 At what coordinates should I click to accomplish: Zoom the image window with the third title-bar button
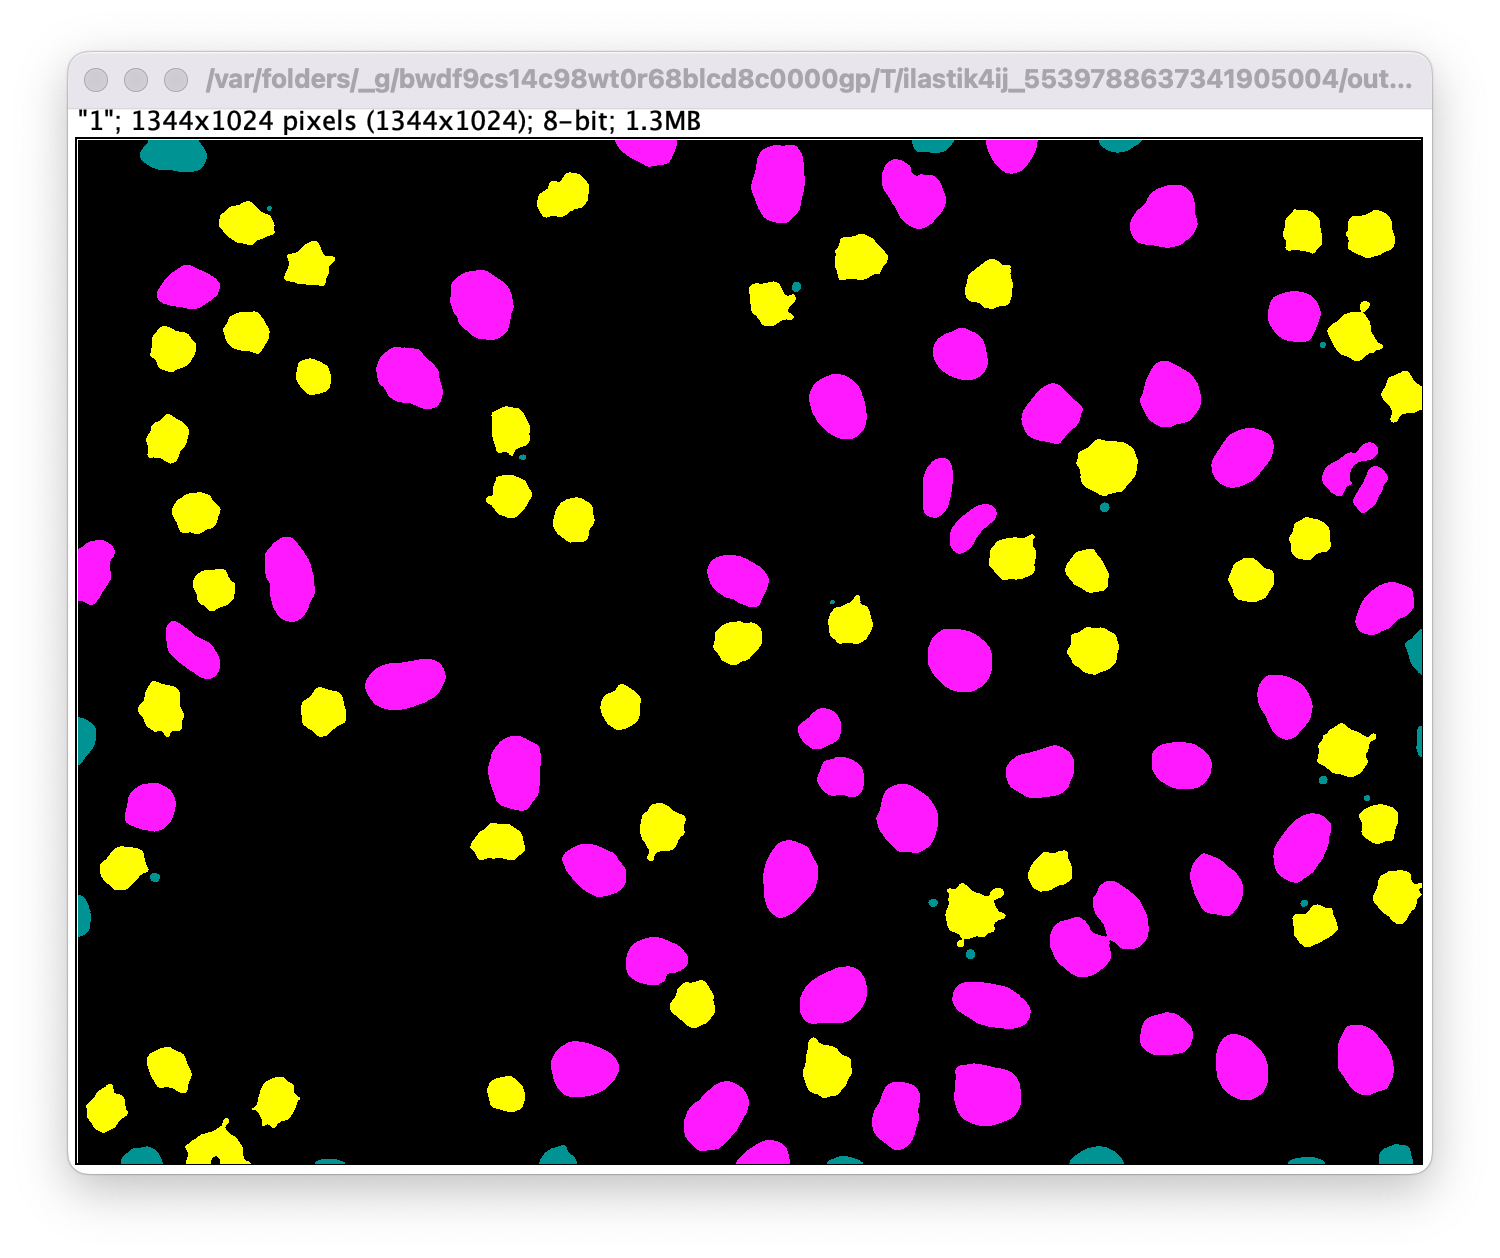tap(176, 80)
